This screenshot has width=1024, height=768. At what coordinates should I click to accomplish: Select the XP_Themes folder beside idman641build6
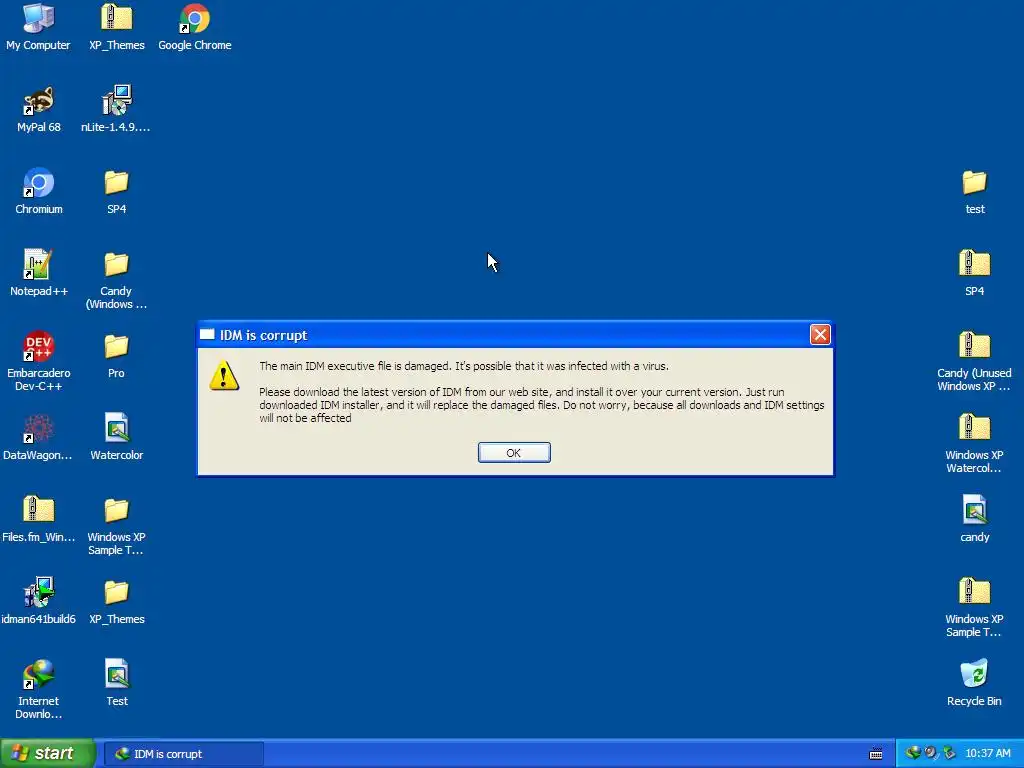tap(116, 601)
